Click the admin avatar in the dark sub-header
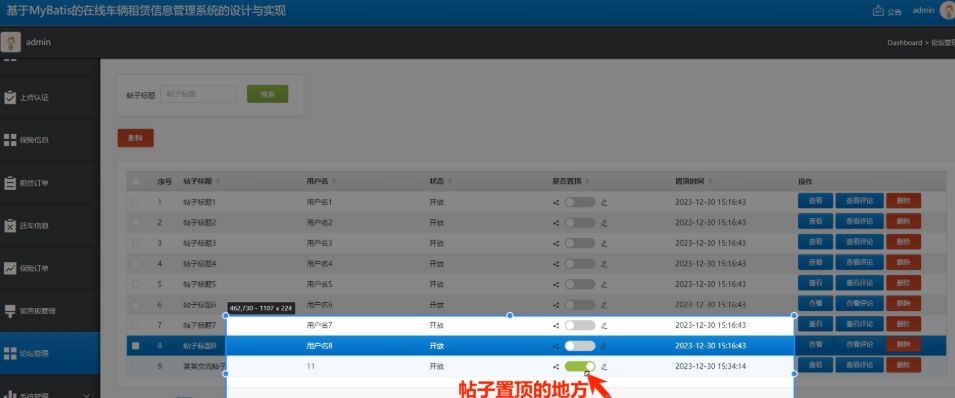The height and width of the screenshot is (398, 955). coord(10,42)
